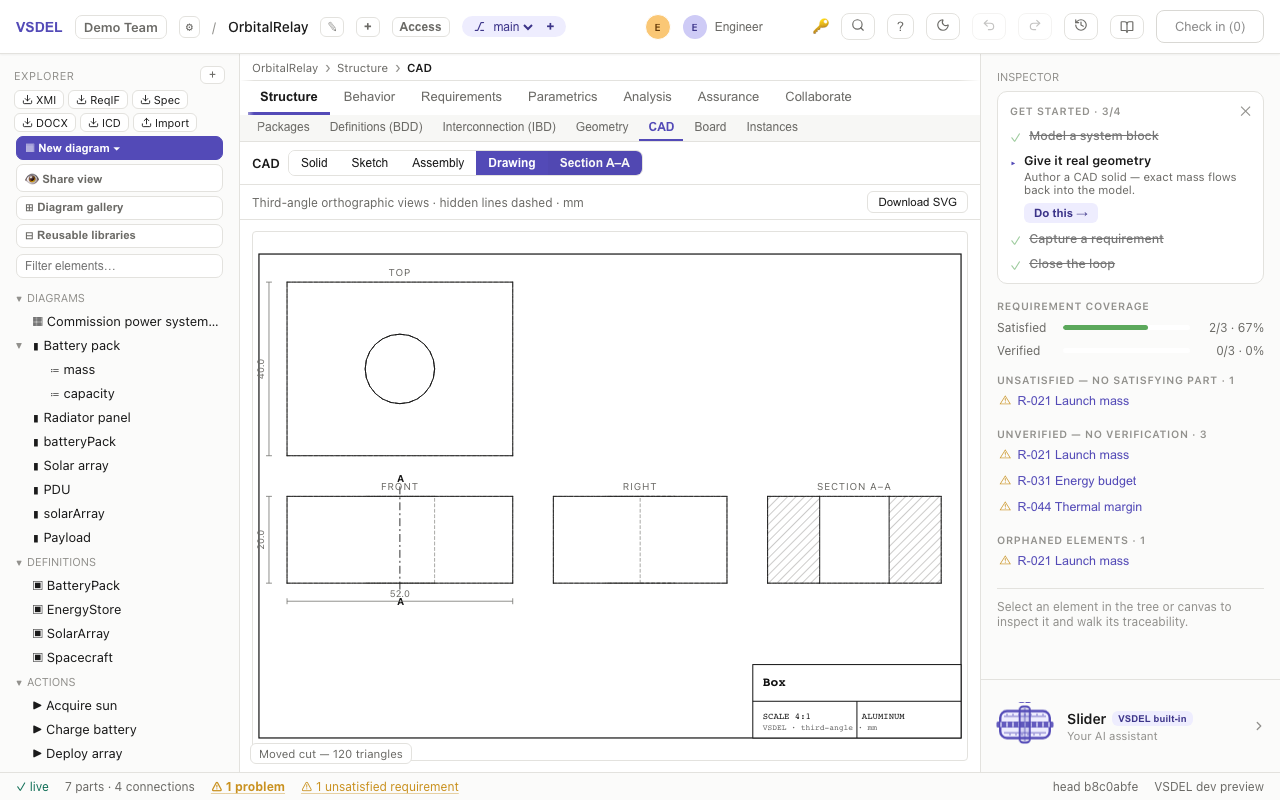Viewport: 1280px width, 800px height.
Task: Switch to the Parametrics tab
Action: (x=562, y=97)
